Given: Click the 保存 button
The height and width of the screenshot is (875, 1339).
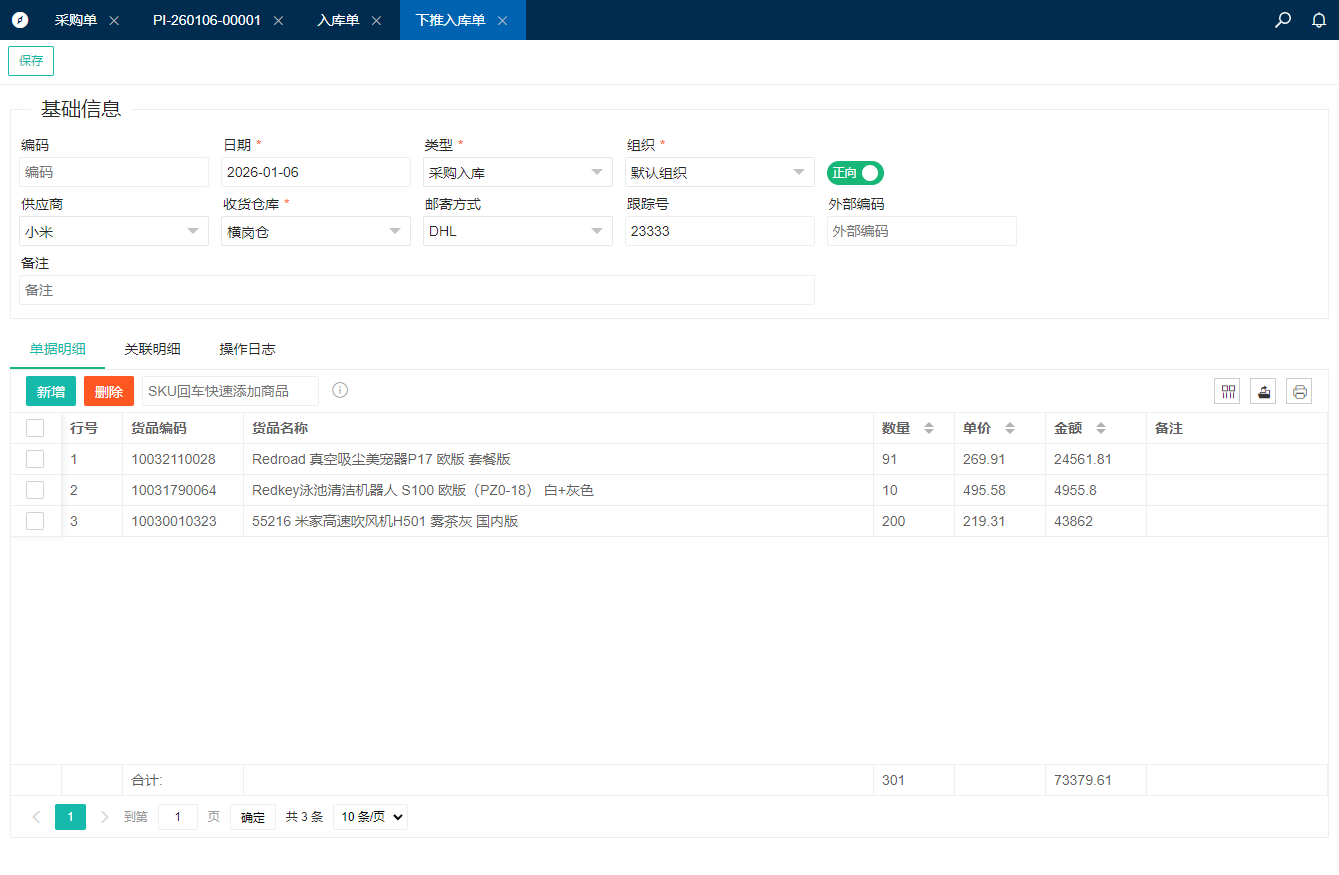Looking at the screenshot, I should pyautogui.click(x=31, y=60).
